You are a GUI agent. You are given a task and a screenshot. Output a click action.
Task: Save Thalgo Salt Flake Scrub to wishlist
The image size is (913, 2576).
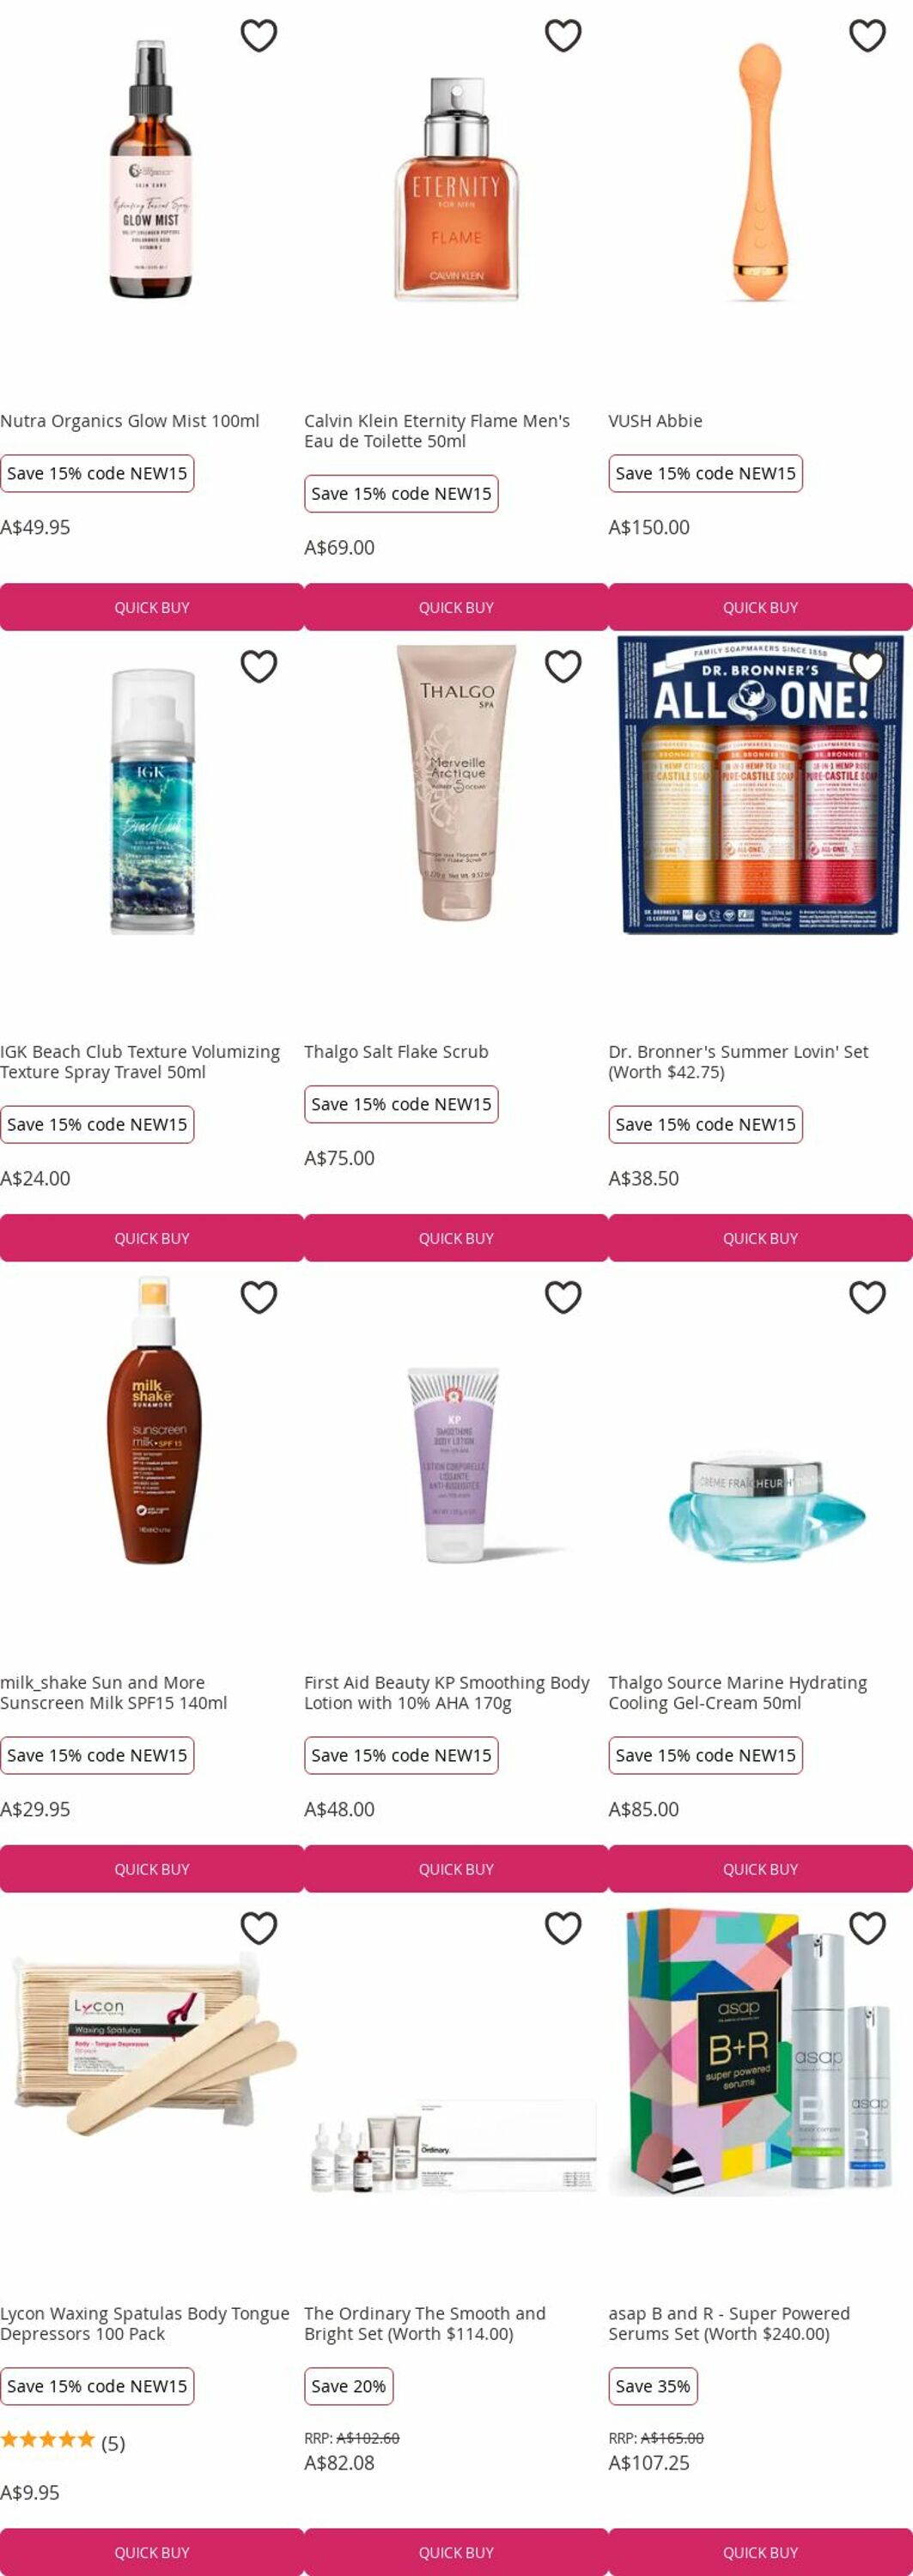(x=563, y=667)
